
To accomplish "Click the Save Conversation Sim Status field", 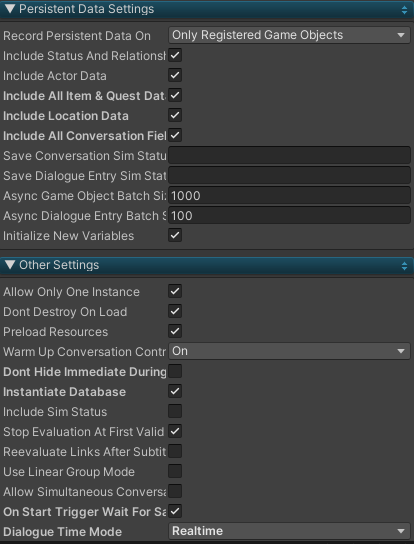I will point(289,155).
